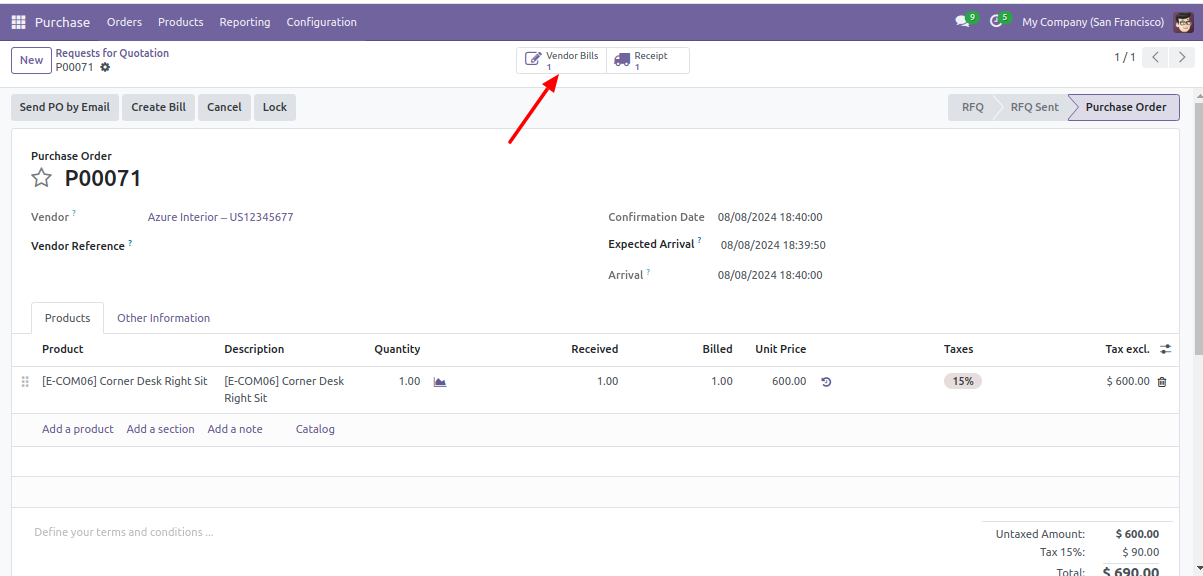Screen dimensions: 1203x576
Task: Click the user avatar in the top bar
Action: click(1183, 22)
